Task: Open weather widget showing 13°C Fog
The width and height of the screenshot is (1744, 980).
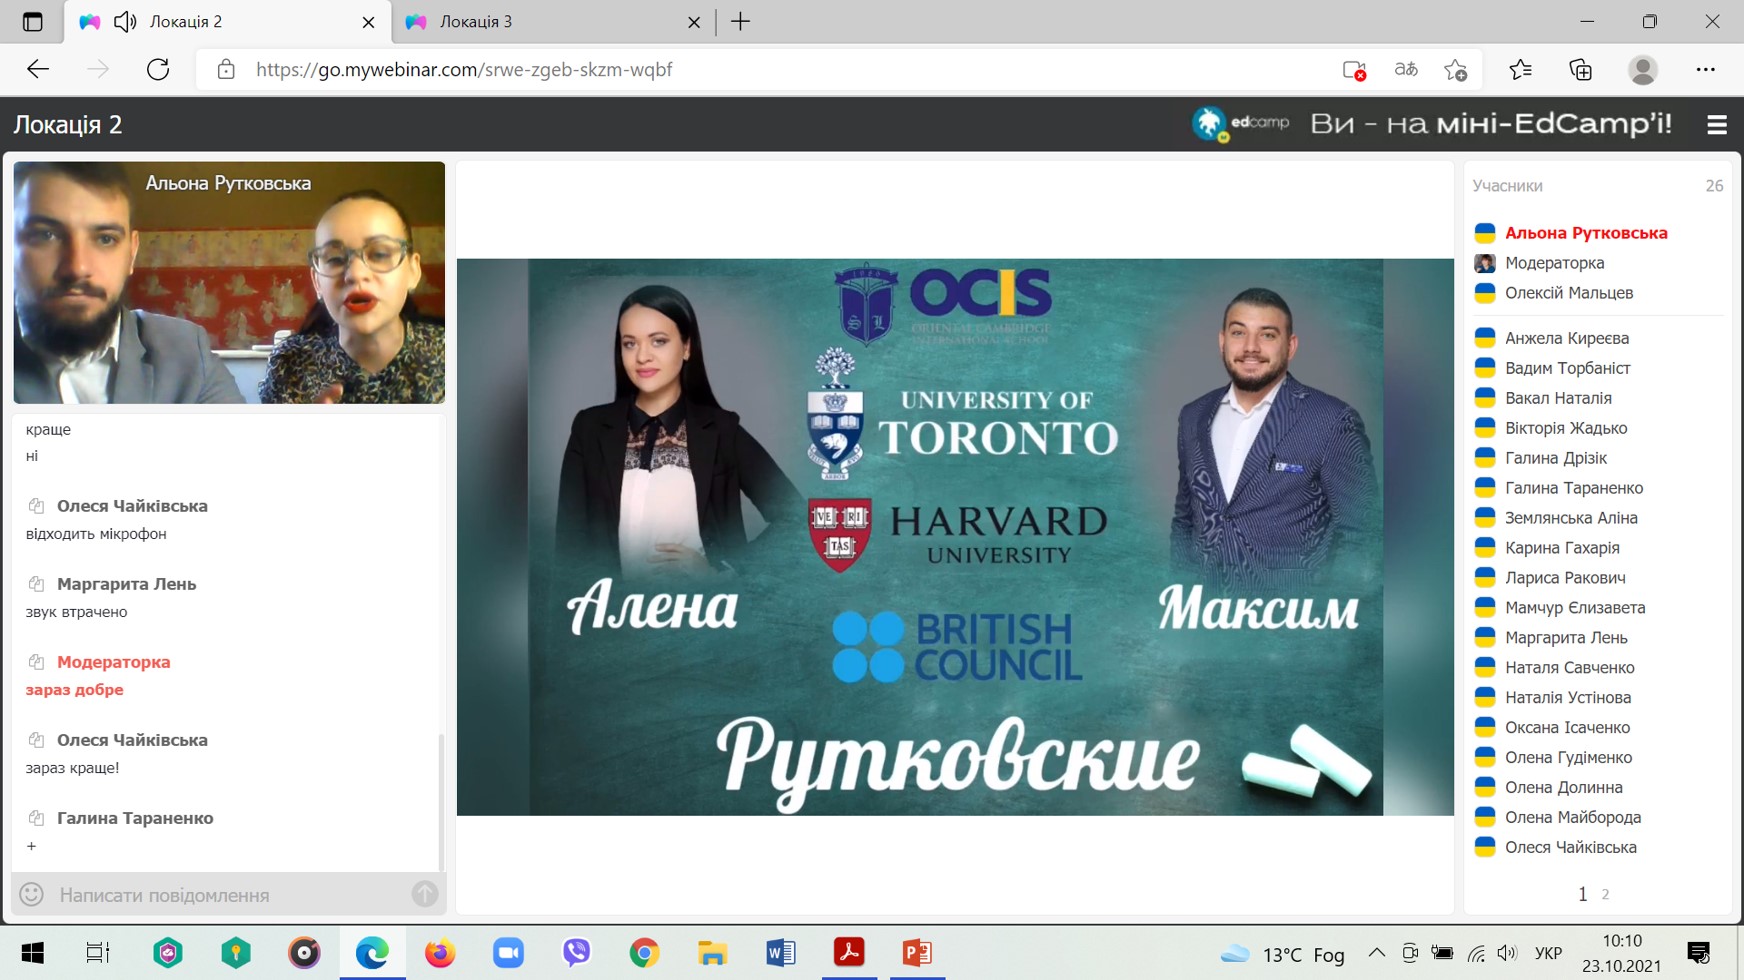Action: click(1283, 954)
